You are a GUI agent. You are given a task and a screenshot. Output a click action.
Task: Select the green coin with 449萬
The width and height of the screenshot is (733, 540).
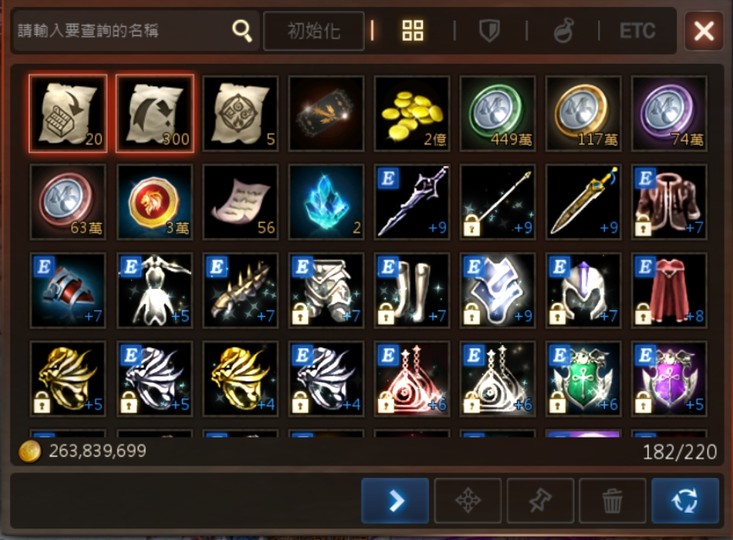tap(497, 114)
